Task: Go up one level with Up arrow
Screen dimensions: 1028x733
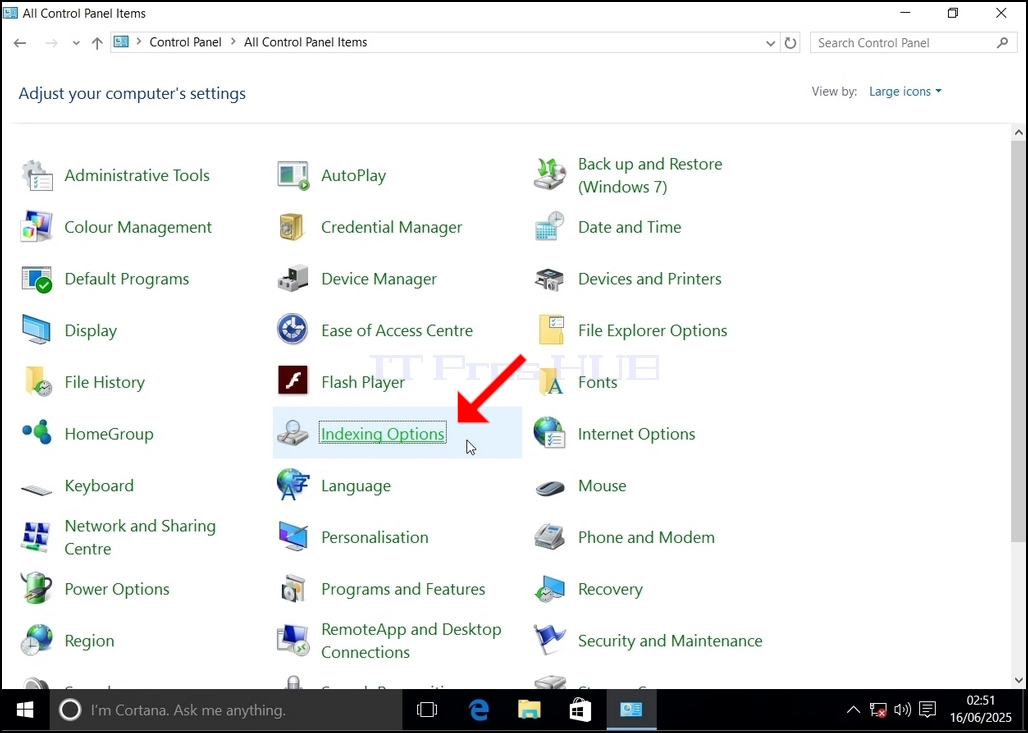Action: pos(97,43)
